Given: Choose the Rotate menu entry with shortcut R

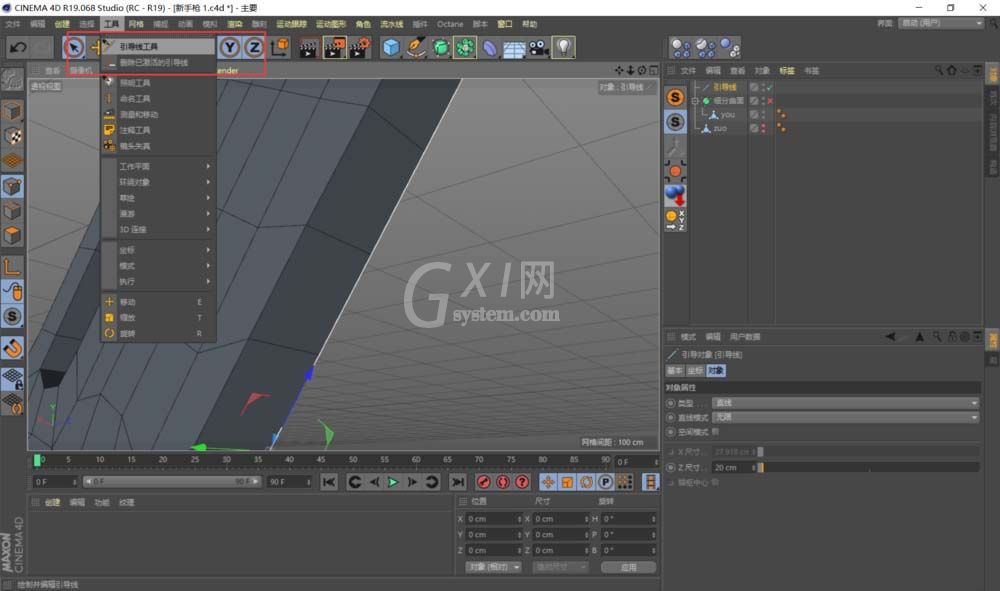Looking at the screenshot, I should tap(158, 333).
